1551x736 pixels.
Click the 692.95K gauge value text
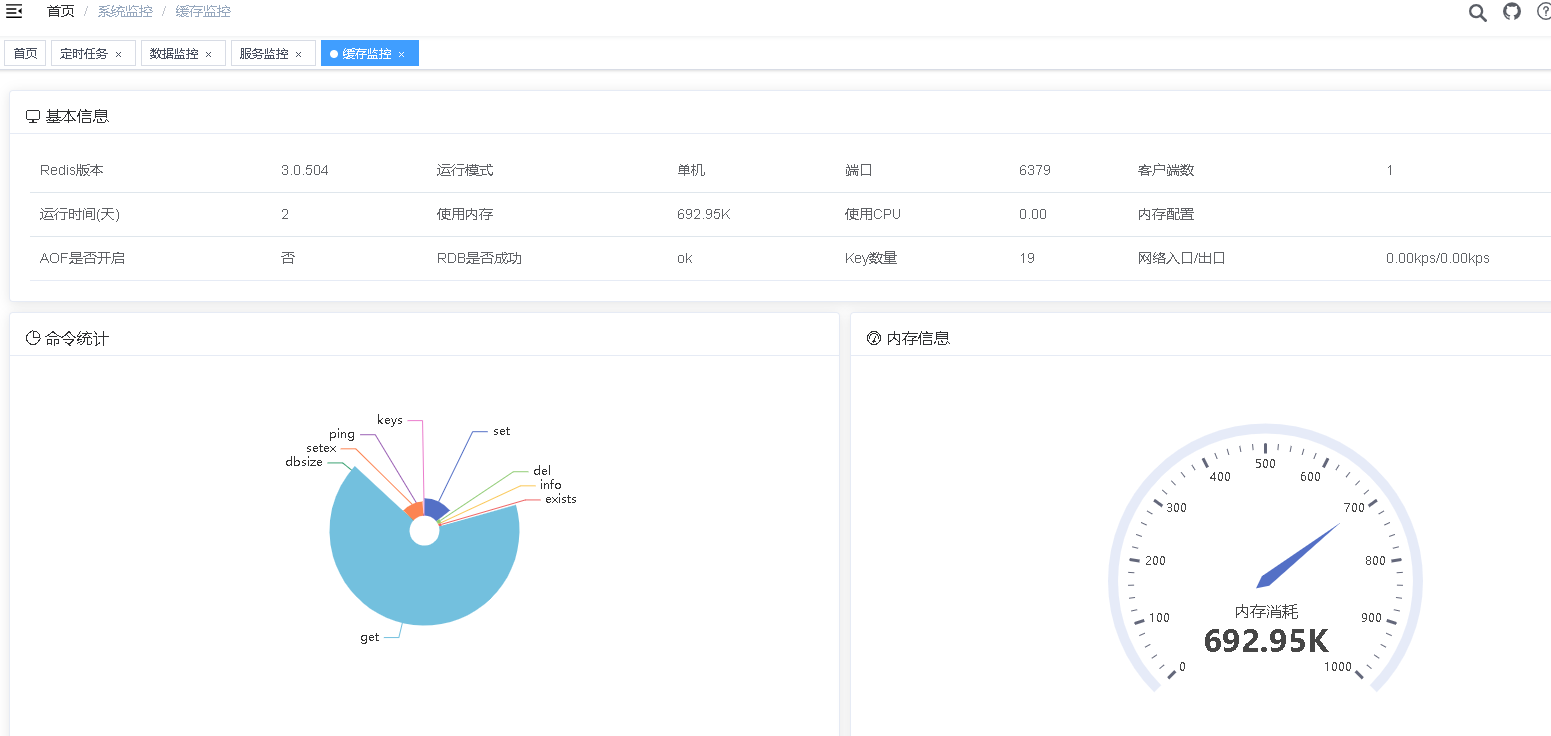pos(1266,641)
